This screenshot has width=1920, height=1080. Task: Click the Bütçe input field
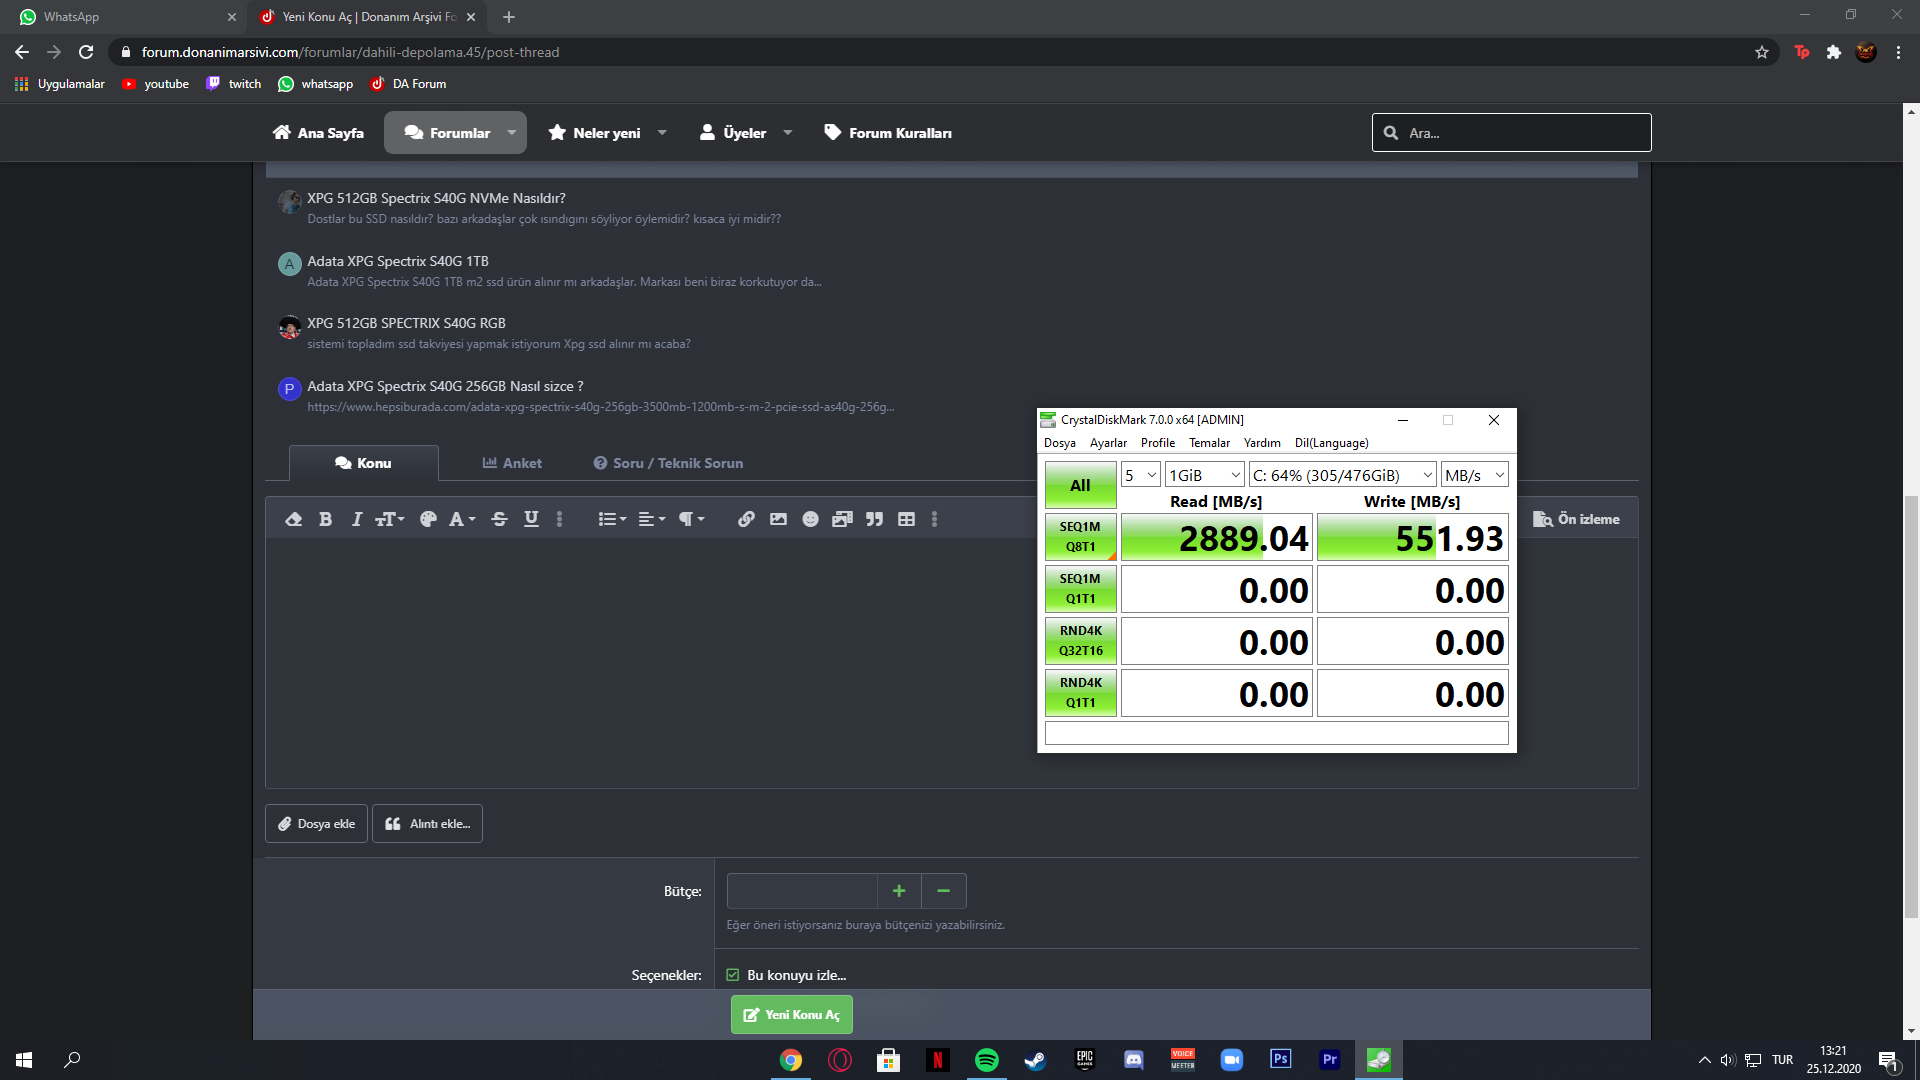pos(802,891)
